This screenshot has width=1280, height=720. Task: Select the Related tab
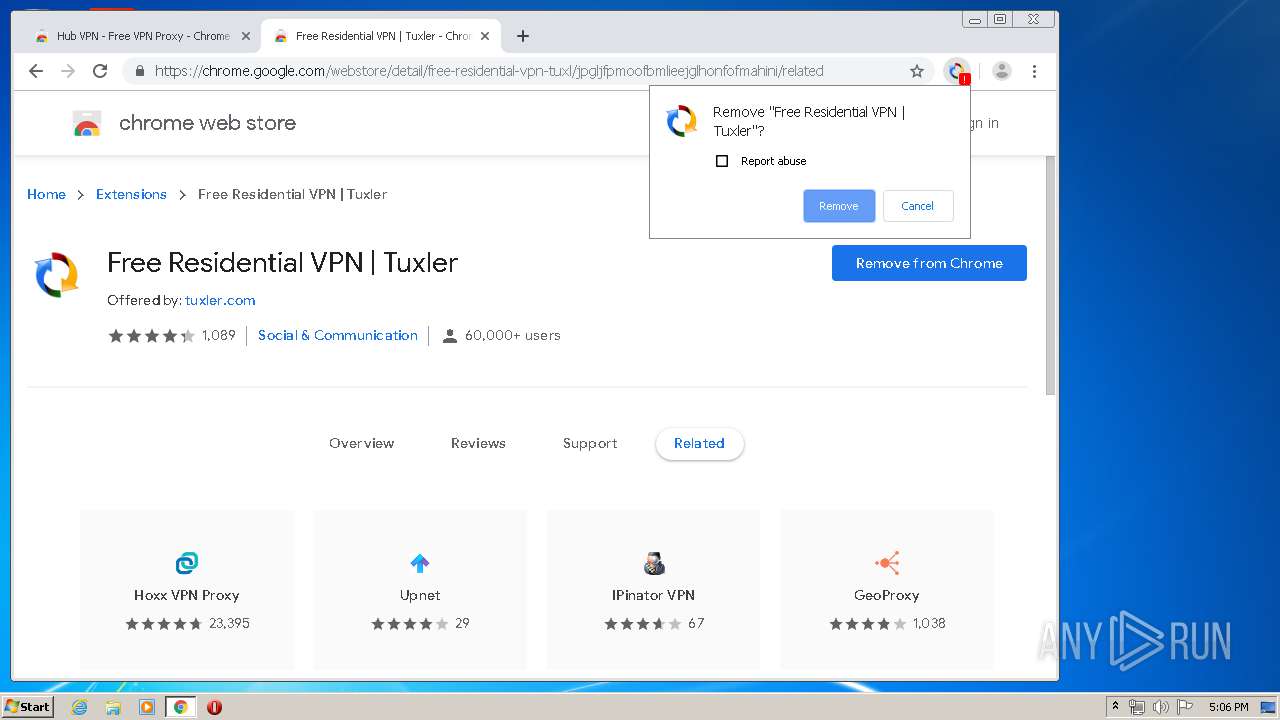pos(699,443)
